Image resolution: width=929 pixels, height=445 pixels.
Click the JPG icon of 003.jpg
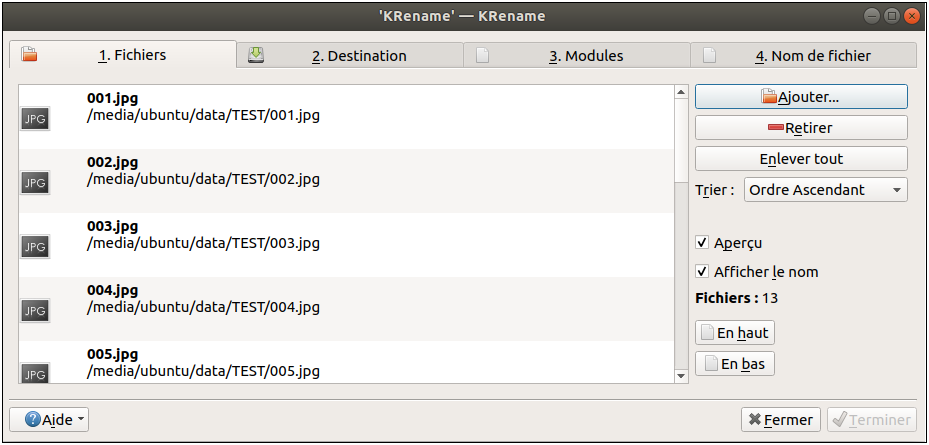coord(35,246)
